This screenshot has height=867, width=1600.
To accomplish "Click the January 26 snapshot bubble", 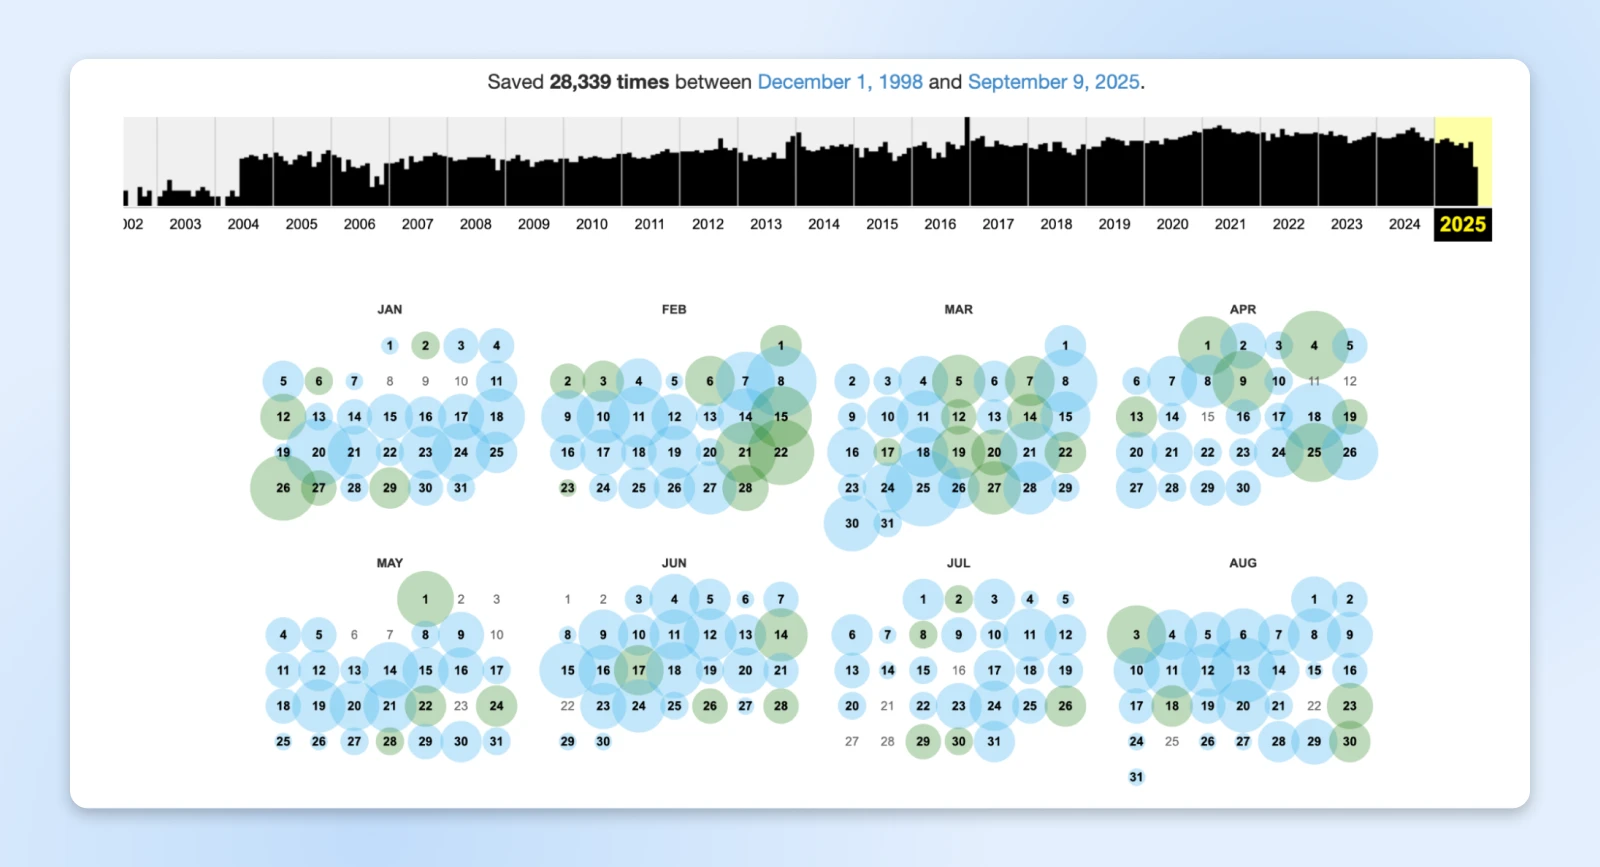I will coord(283,488).
